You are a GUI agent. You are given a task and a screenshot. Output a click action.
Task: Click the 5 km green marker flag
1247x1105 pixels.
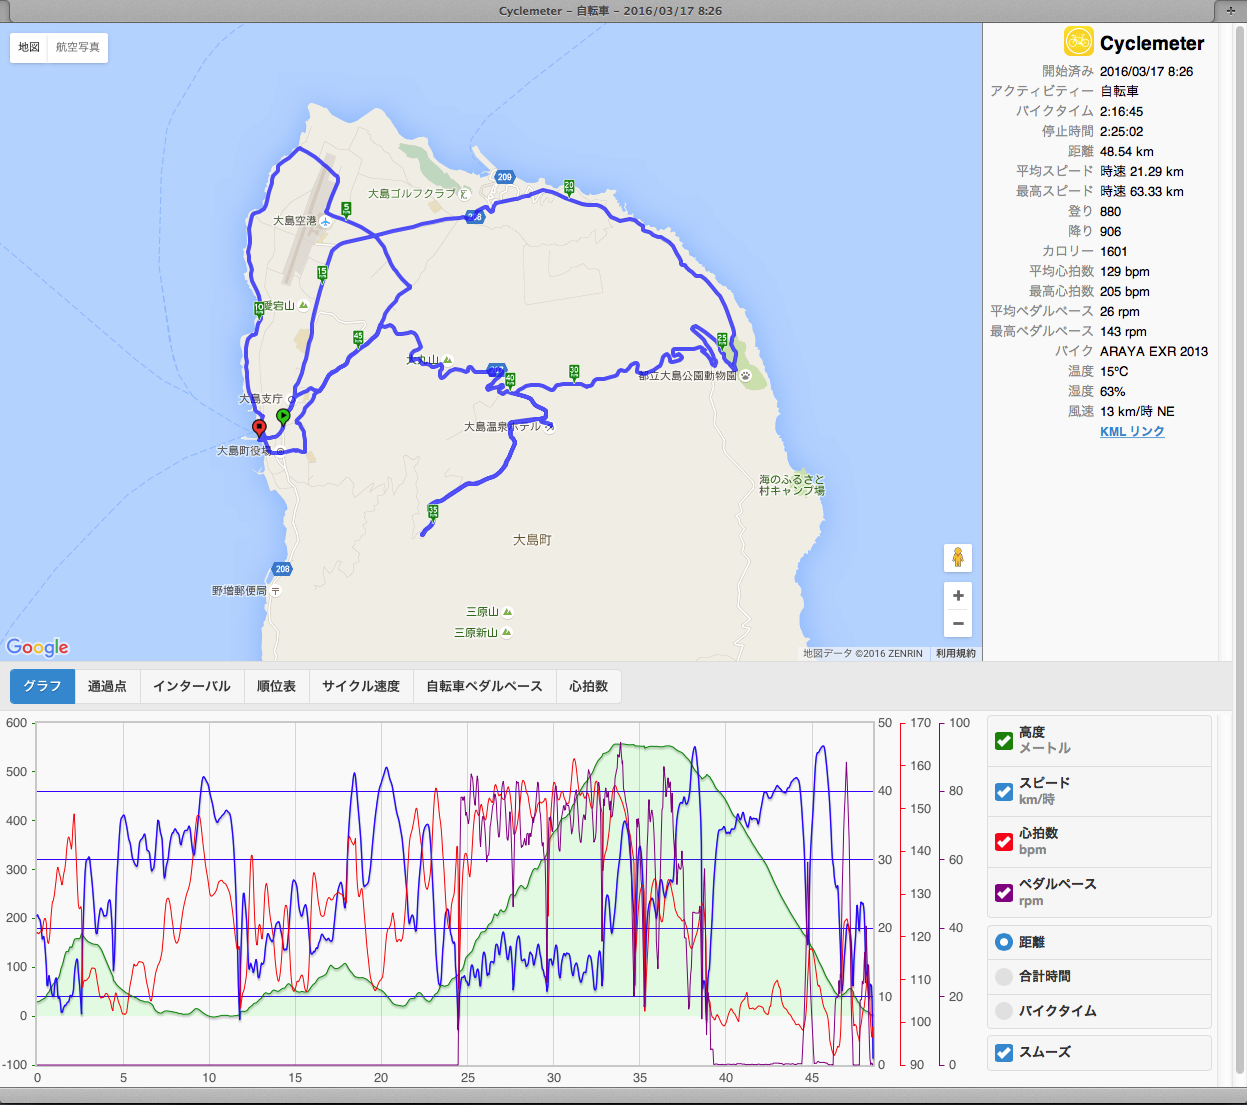coord(346,209)
